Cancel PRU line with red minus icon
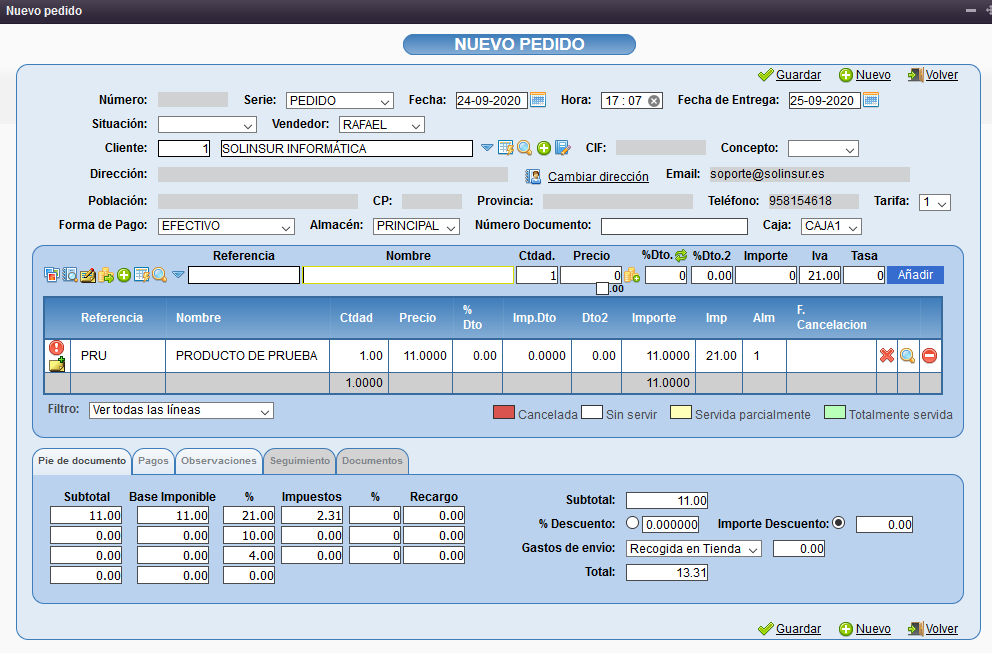The height and width of the screenshot is (653, 992). (x=929, y=356)
